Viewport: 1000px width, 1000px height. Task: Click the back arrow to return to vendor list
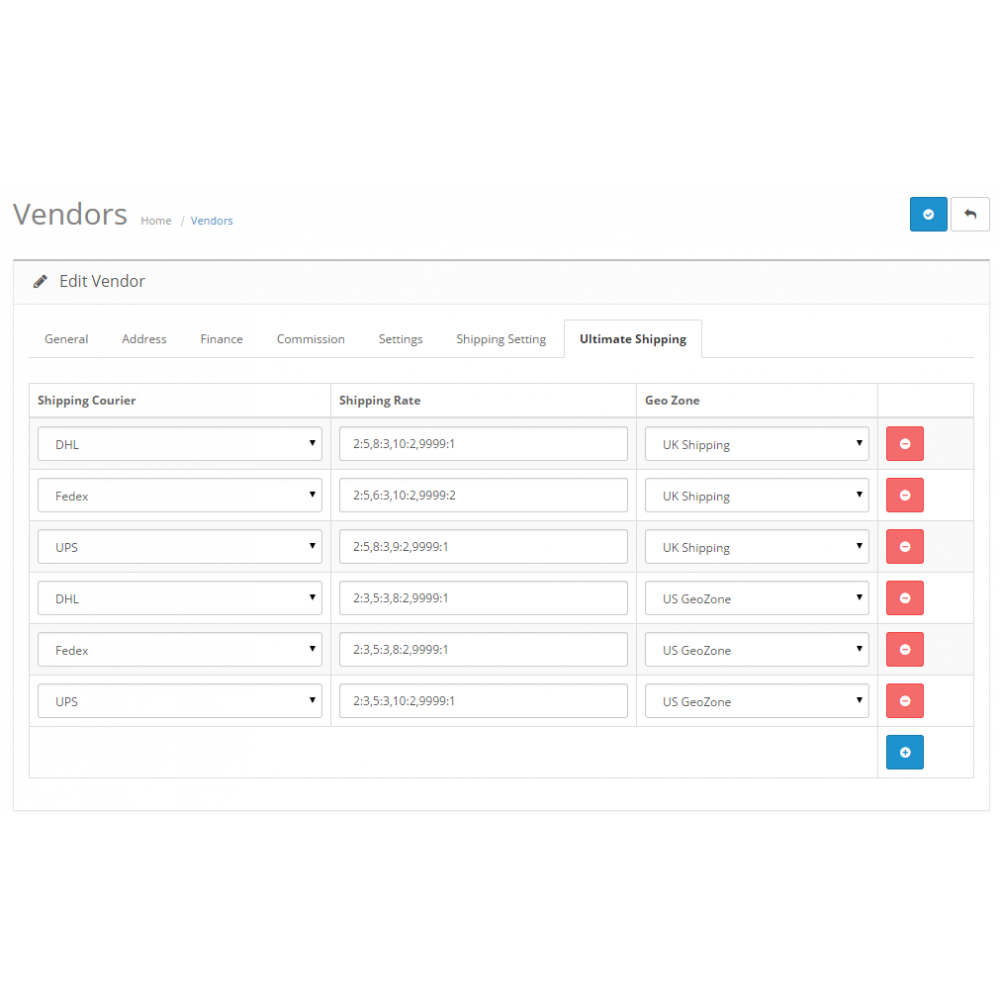(x=970, y=214)
